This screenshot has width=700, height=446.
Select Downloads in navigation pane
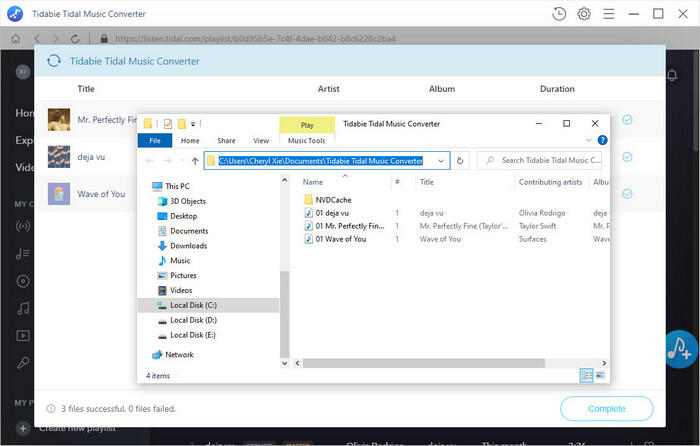(188, 246)
